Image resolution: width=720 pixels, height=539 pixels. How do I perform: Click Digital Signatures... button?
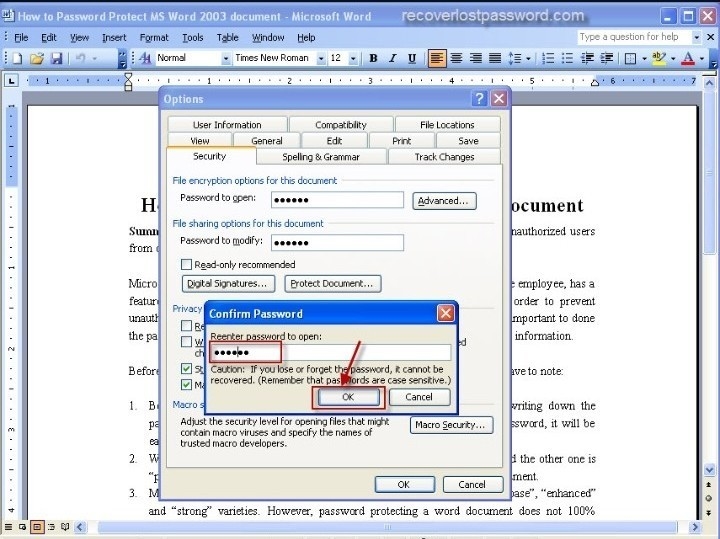coord(228,284)
